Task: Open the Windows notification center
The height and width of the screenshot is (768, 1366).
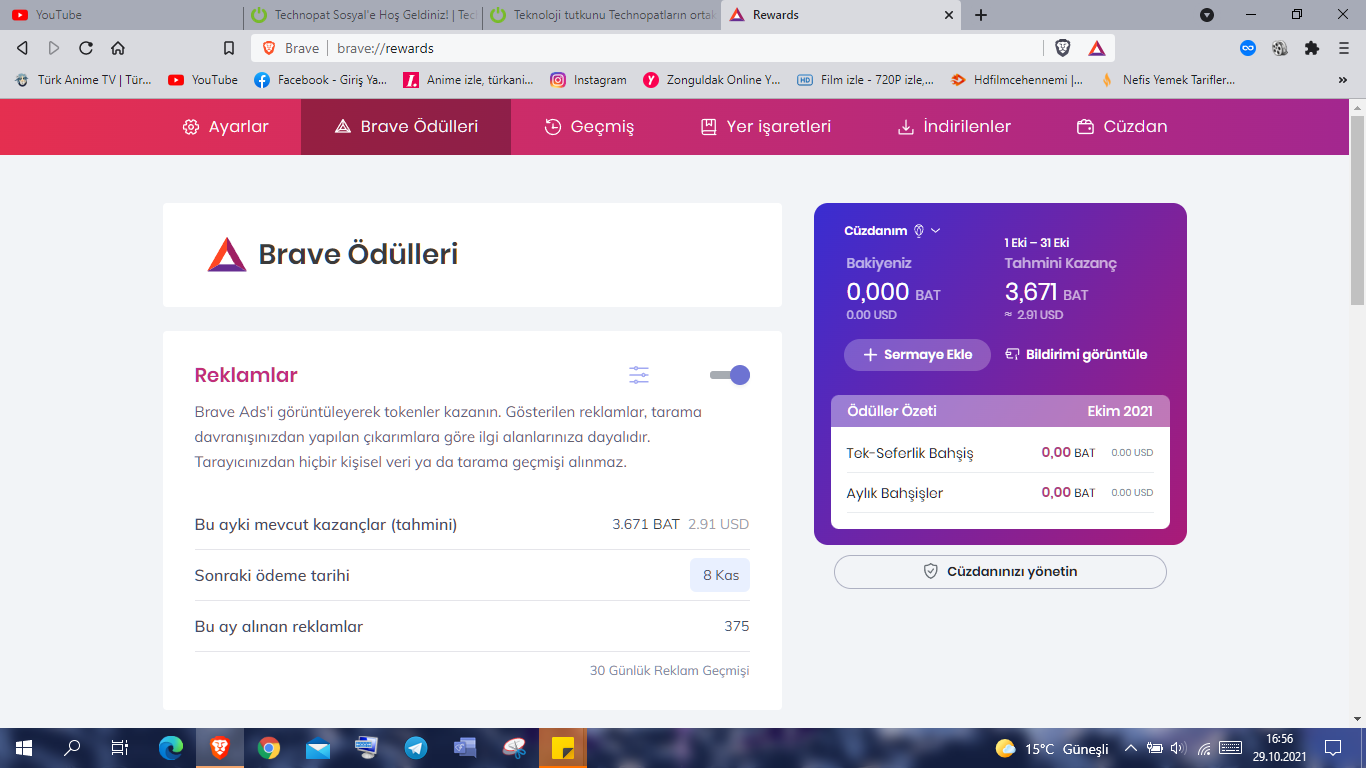Action: pyautogui.click(x=1333, y=748)
